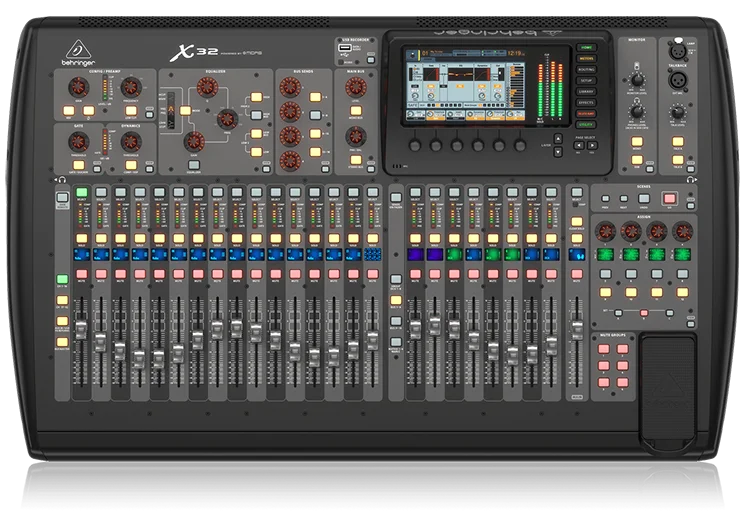
Task: Select the CH 17-32 input layer button
Action: click(x=62, y=300)
